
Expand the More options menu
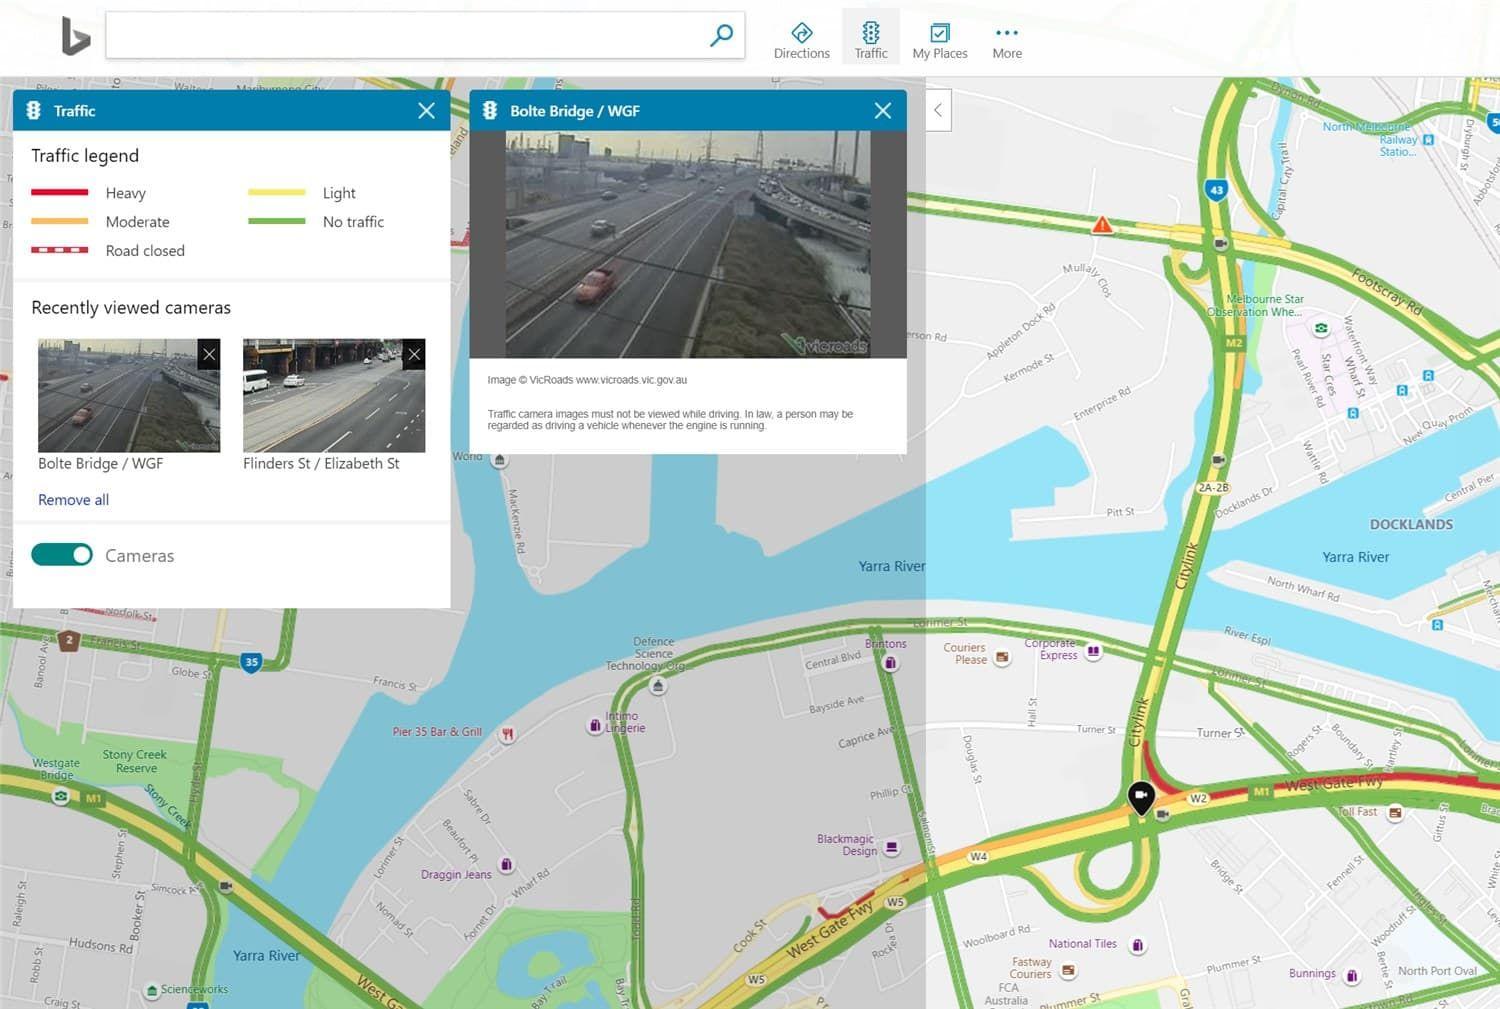1006,40
